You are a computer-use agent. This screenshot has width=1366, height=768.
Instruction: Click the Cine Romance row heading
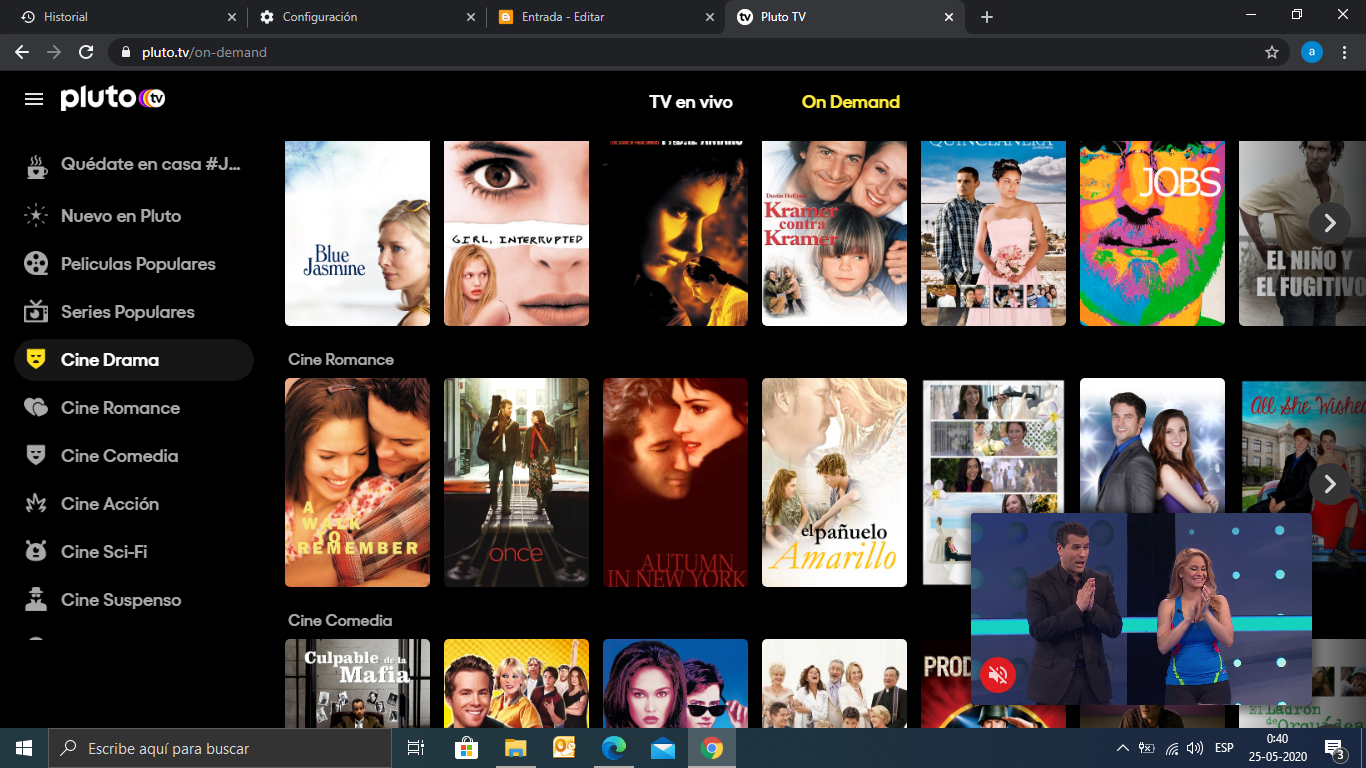[x=341, y=359]
